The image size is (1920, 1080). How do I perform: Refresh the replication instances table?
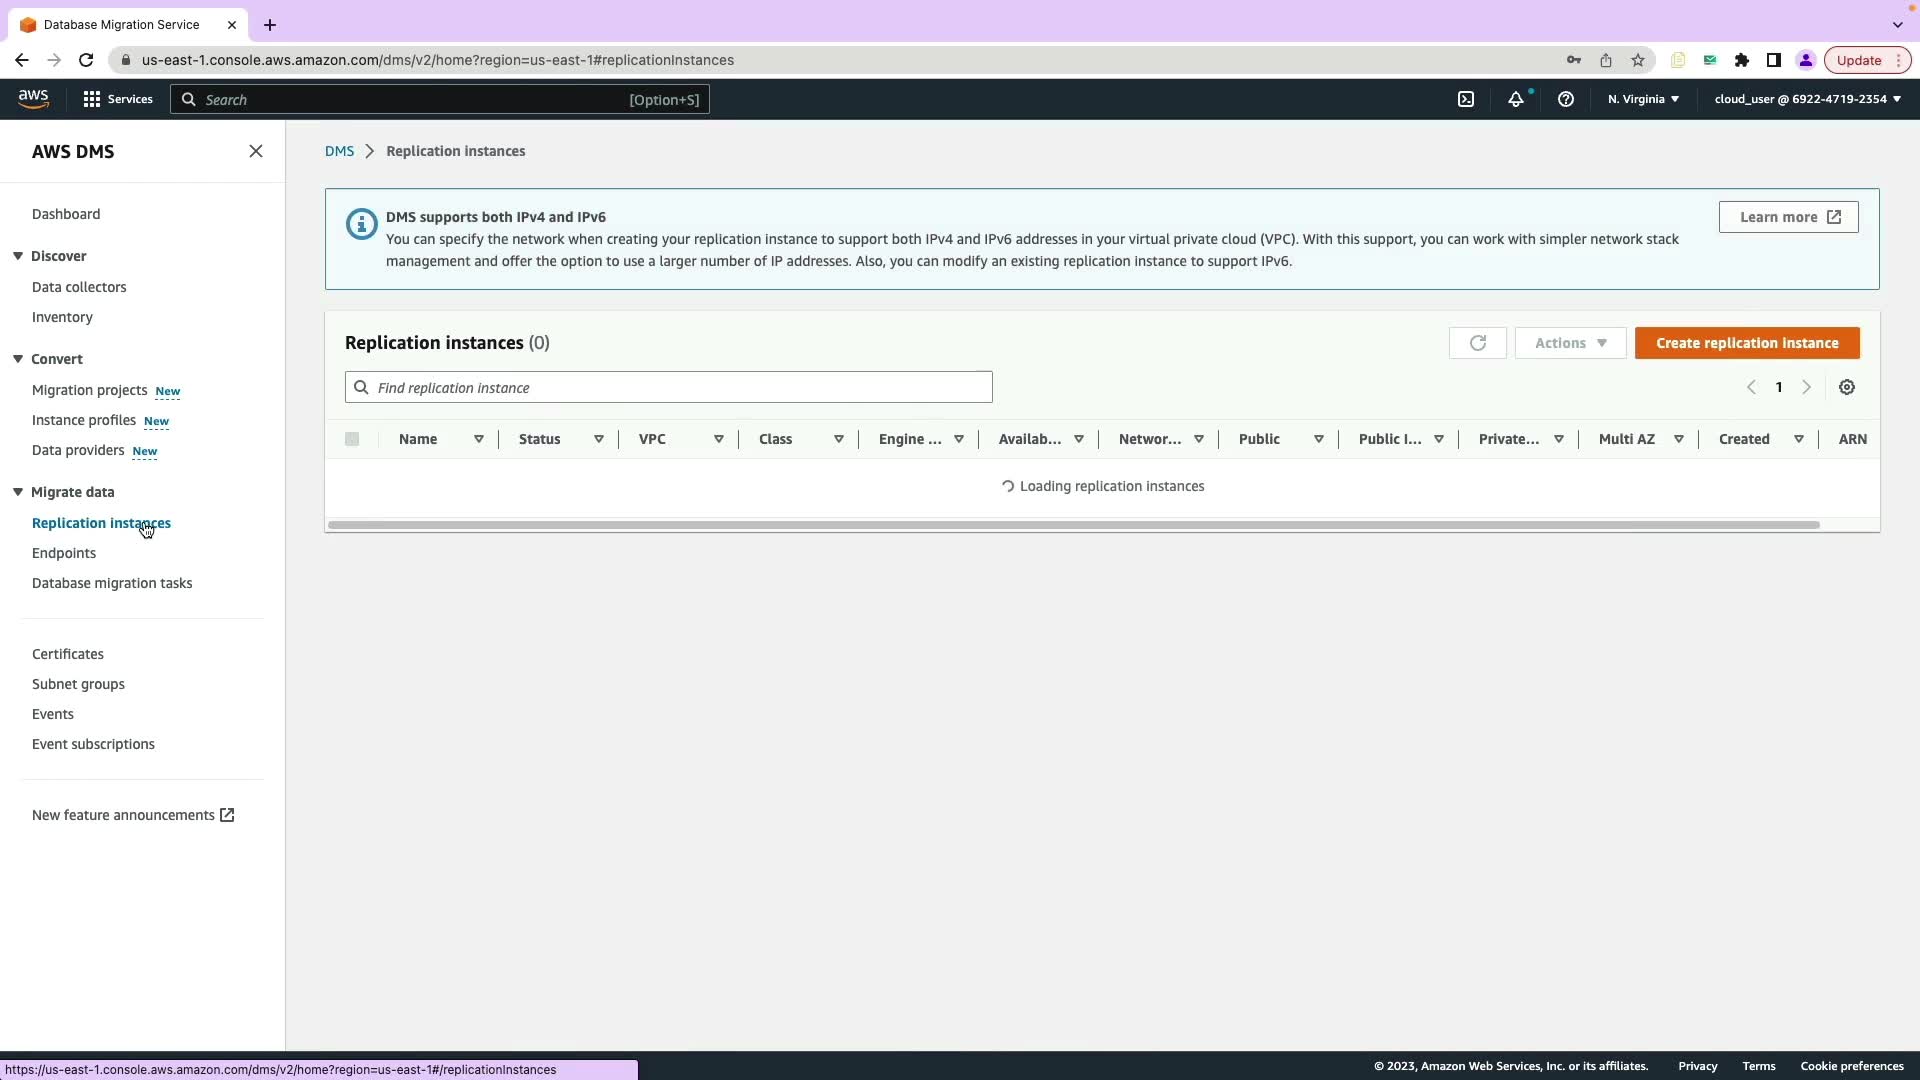click(1477, 343)
